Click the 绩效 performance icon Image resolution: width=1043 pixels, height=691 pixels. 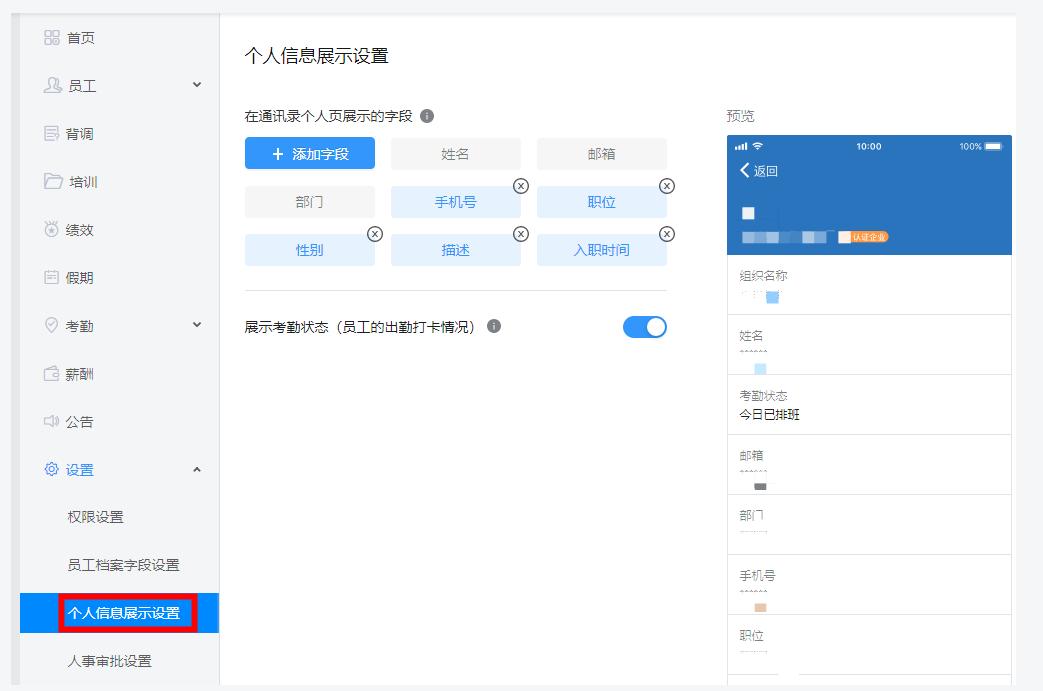[55, 230]
